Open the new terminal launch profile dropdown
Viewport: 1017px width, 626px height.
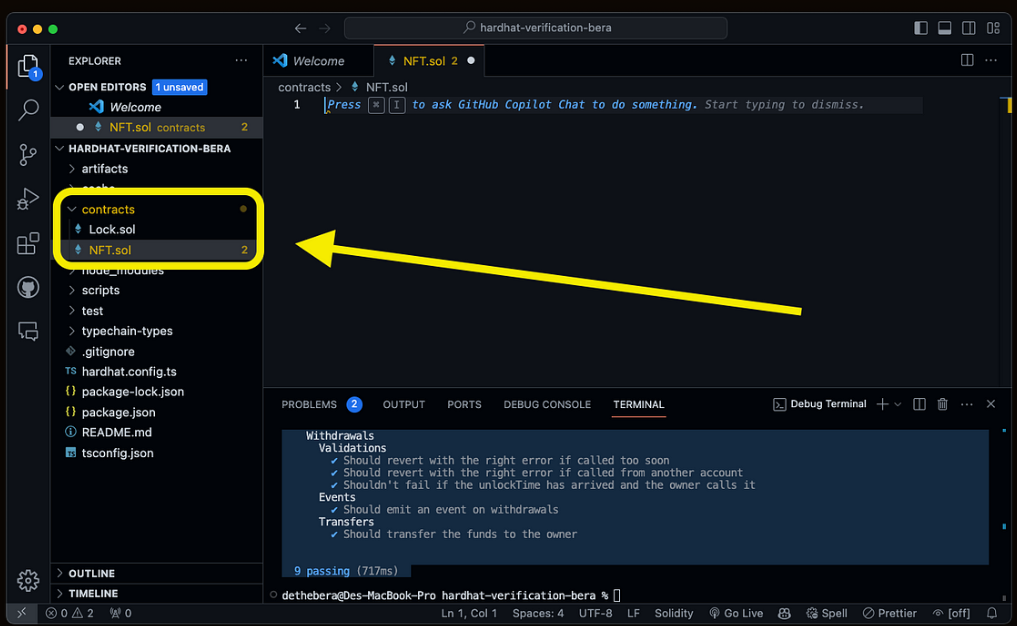click(x=898, y=404)
